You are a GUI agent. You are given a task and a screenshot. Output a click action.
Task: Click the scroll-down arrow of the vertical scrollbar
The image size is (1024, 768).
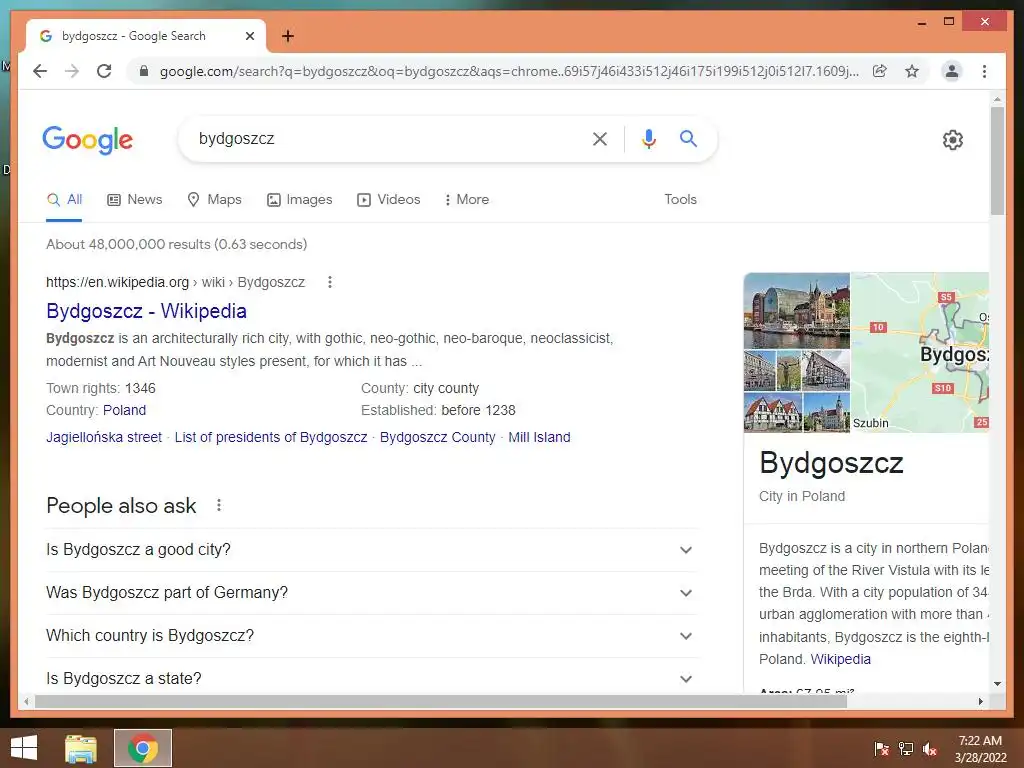click(x=997, y=684)
